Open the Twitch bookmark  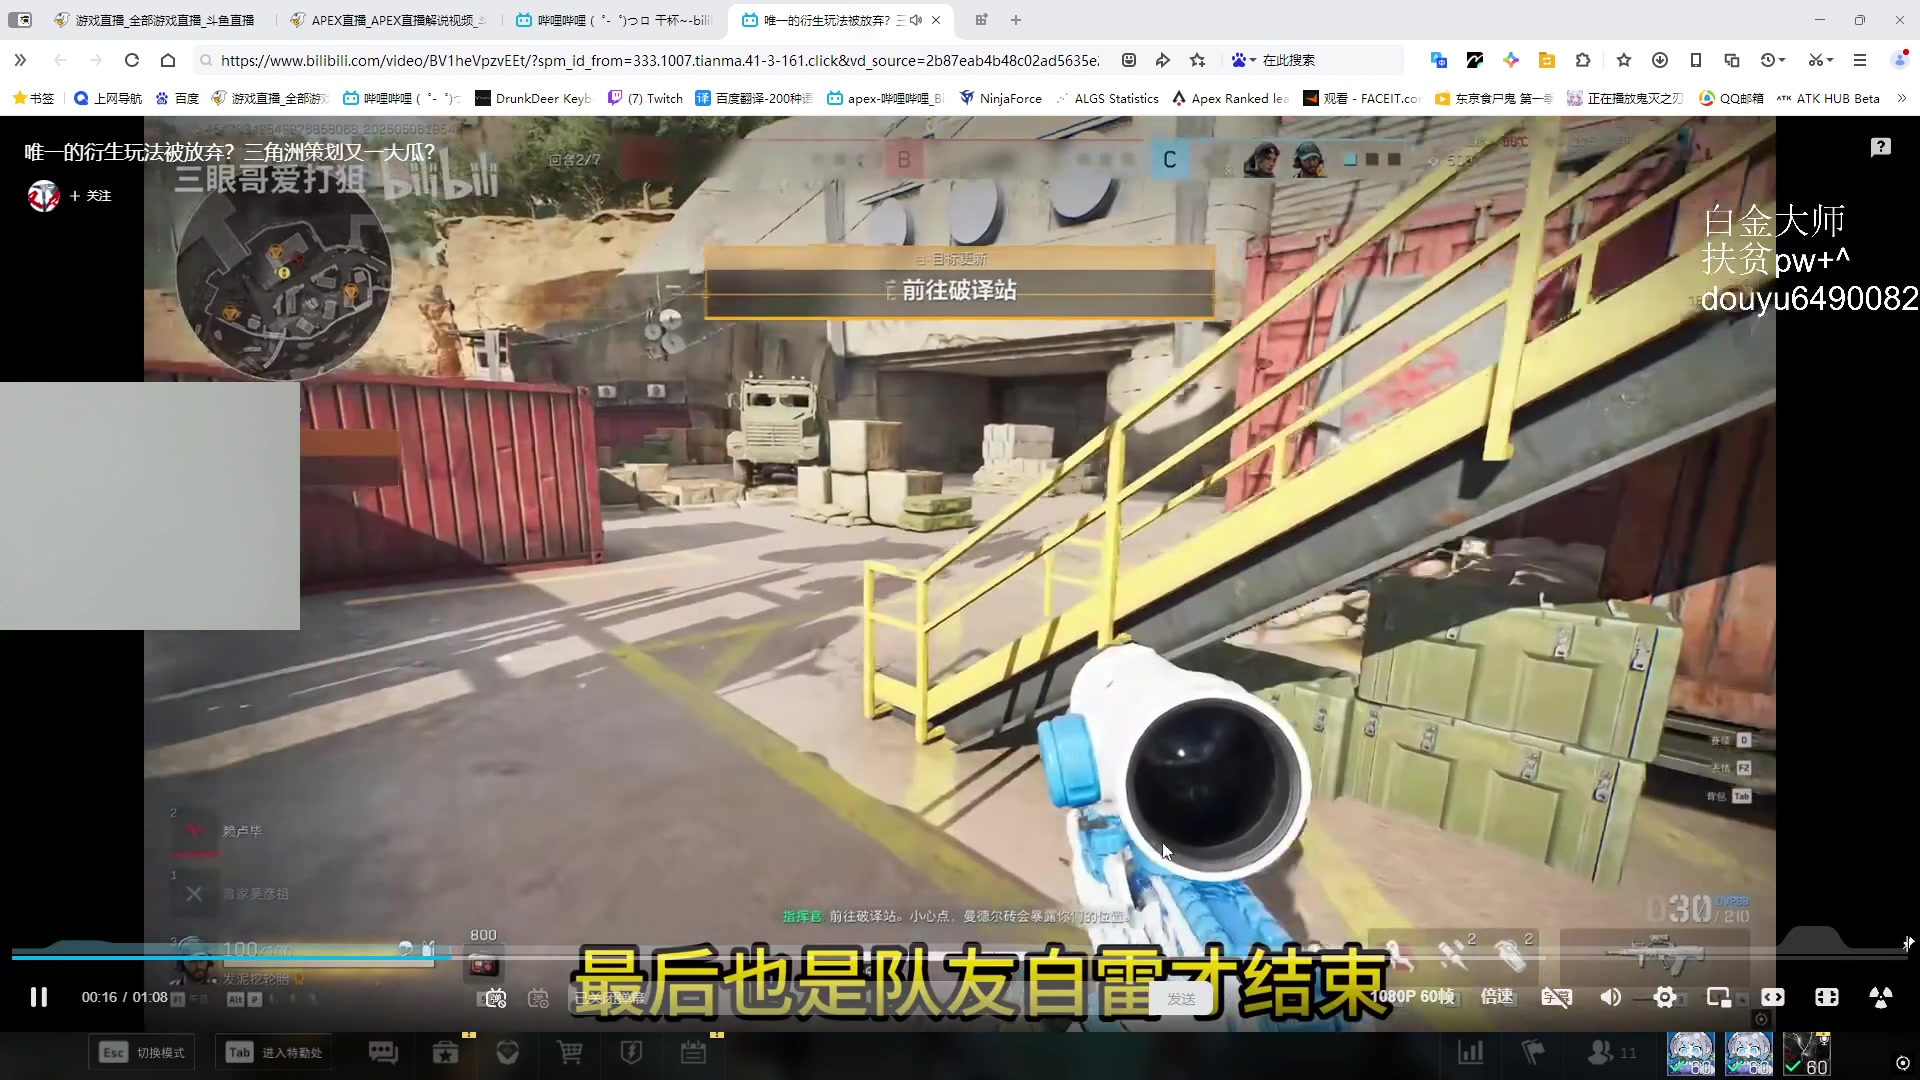[646, 98]
